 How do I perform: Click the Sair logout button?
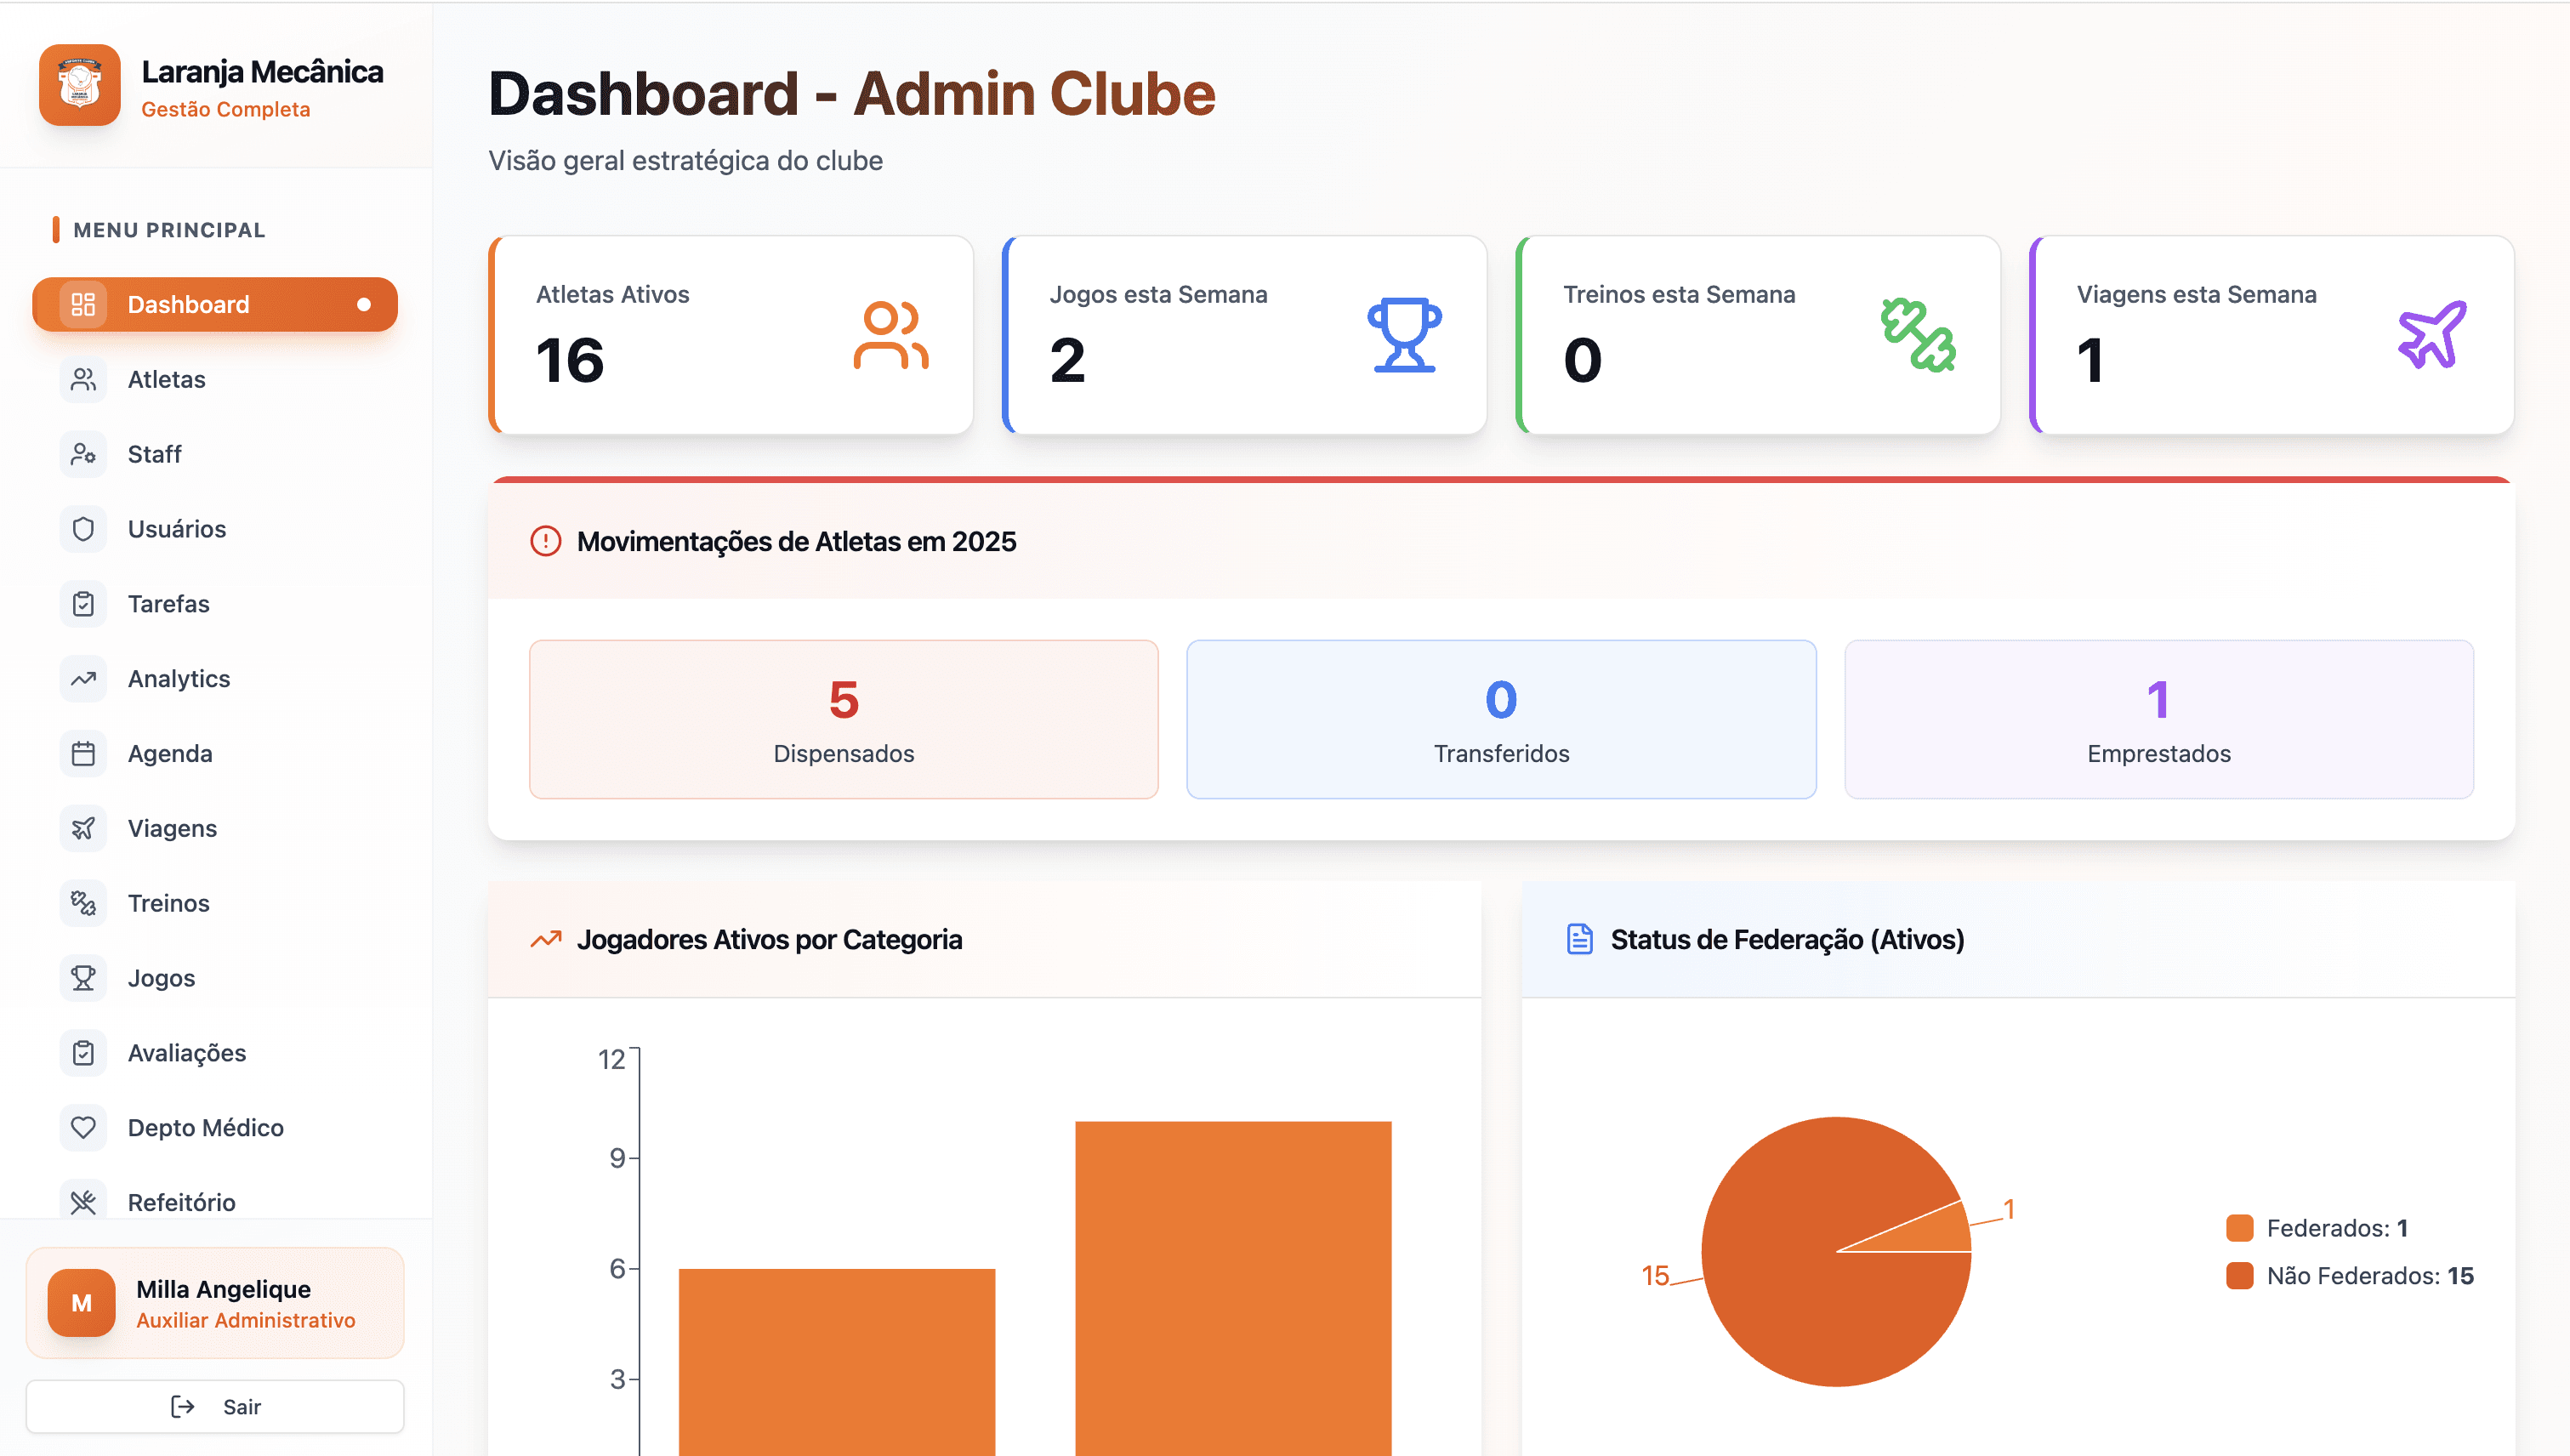(214, 1406)
